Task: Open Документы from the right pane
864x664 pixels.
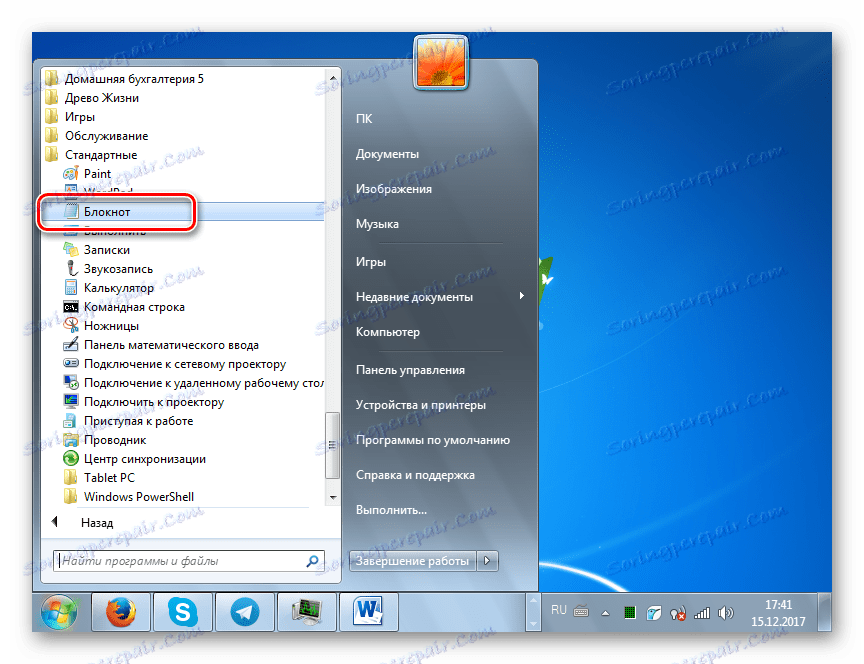Action: [x=387, y=154]
